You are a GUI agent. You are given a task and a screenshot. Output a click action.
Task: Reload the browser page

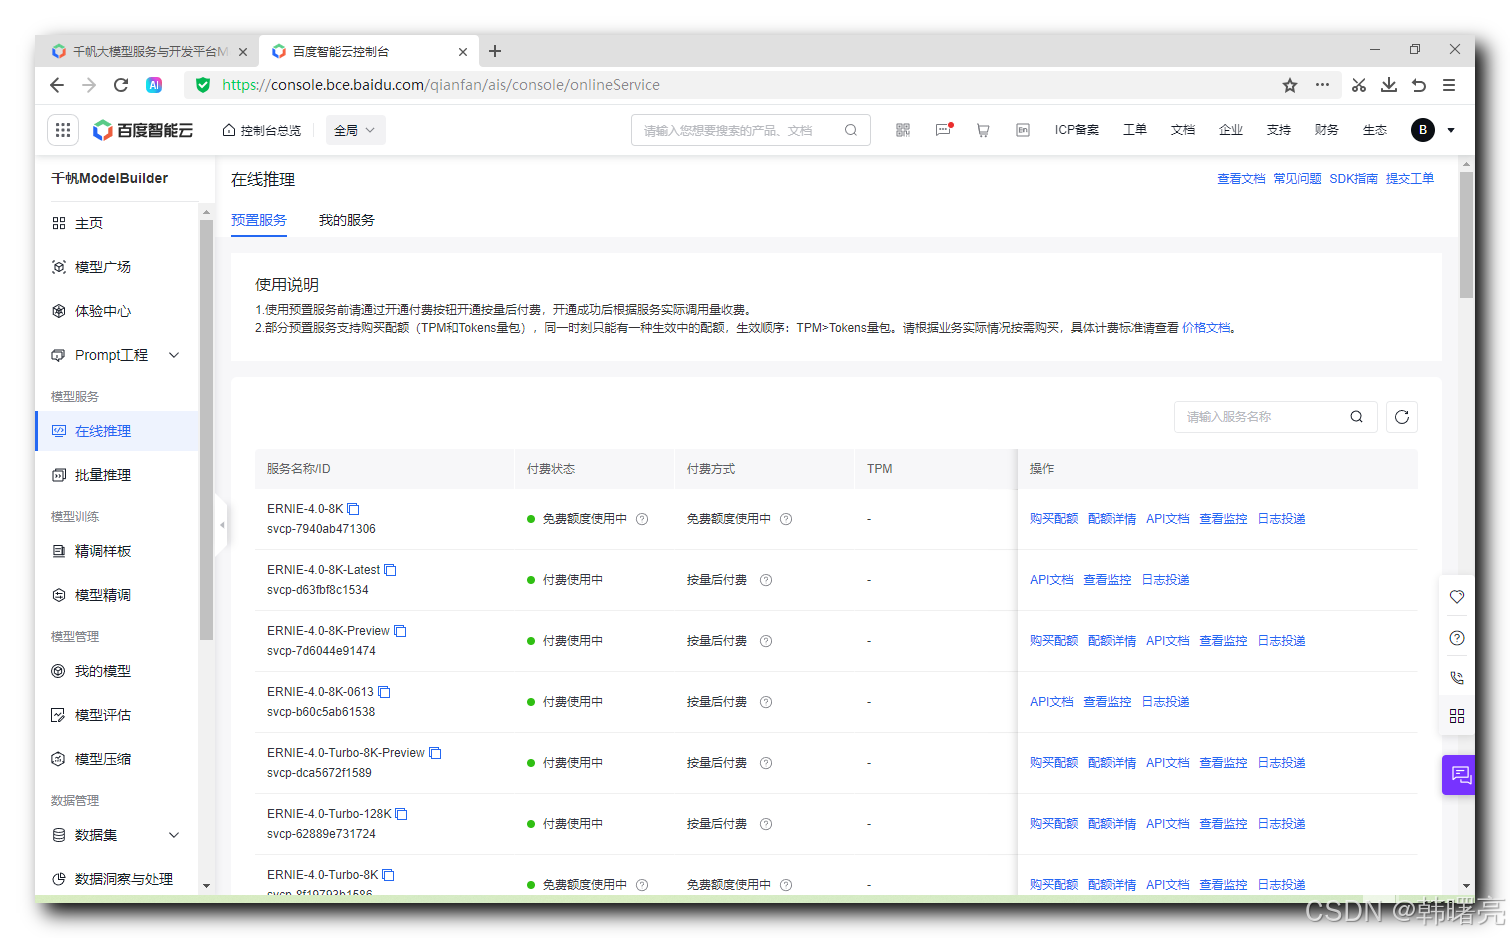[x=121, y=85]
